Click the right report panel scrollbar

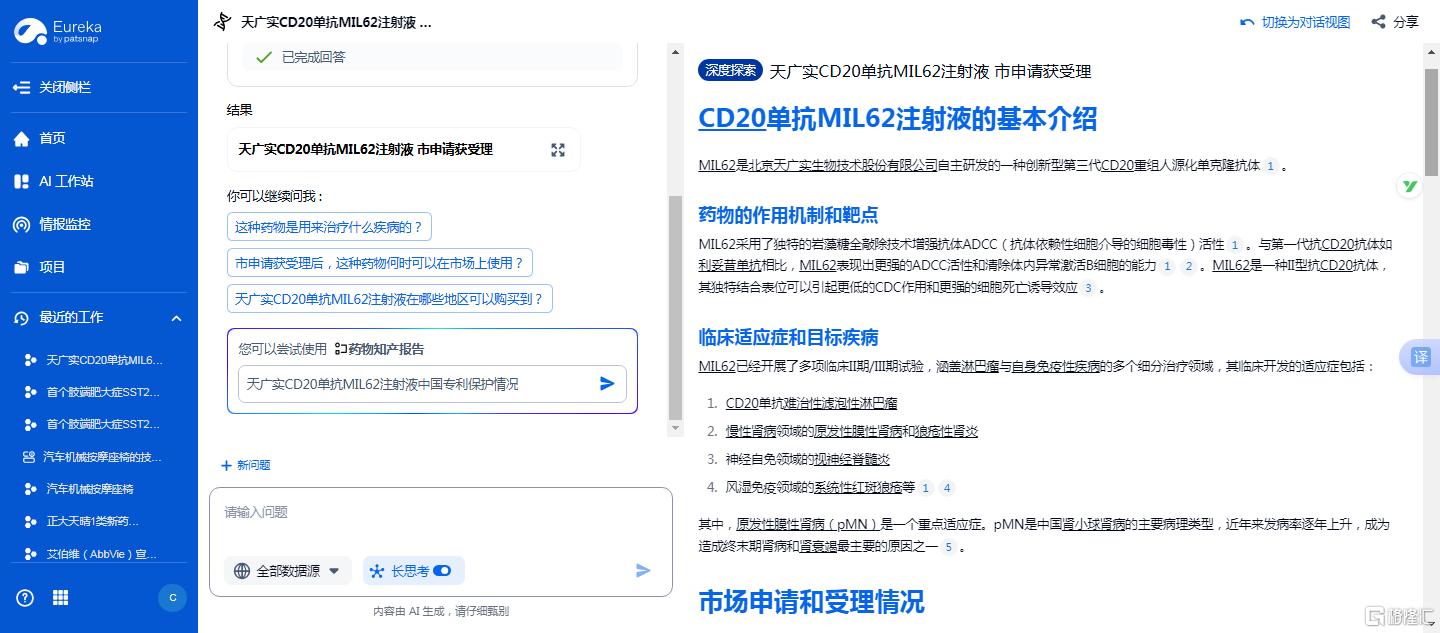pyautogui.click(x=1431, y=120)
